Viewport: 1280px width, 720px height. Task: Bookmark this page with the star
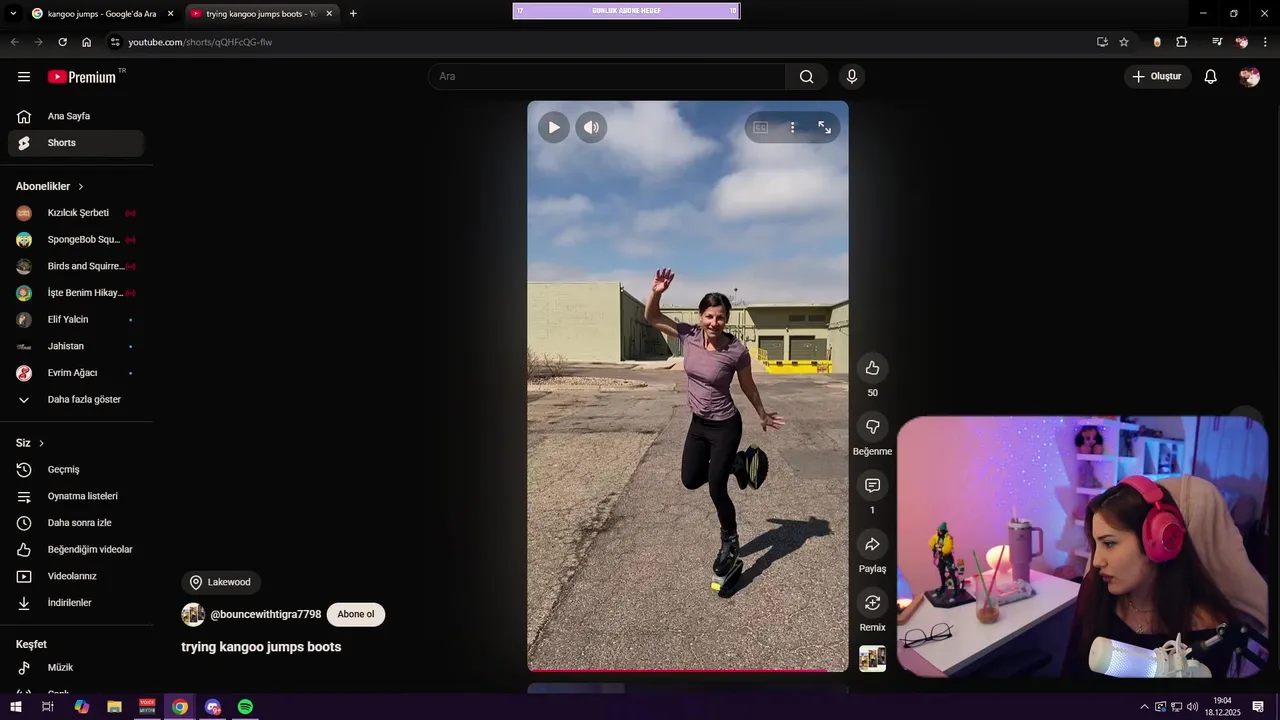pyautogui.click(x=1124, y=42)
